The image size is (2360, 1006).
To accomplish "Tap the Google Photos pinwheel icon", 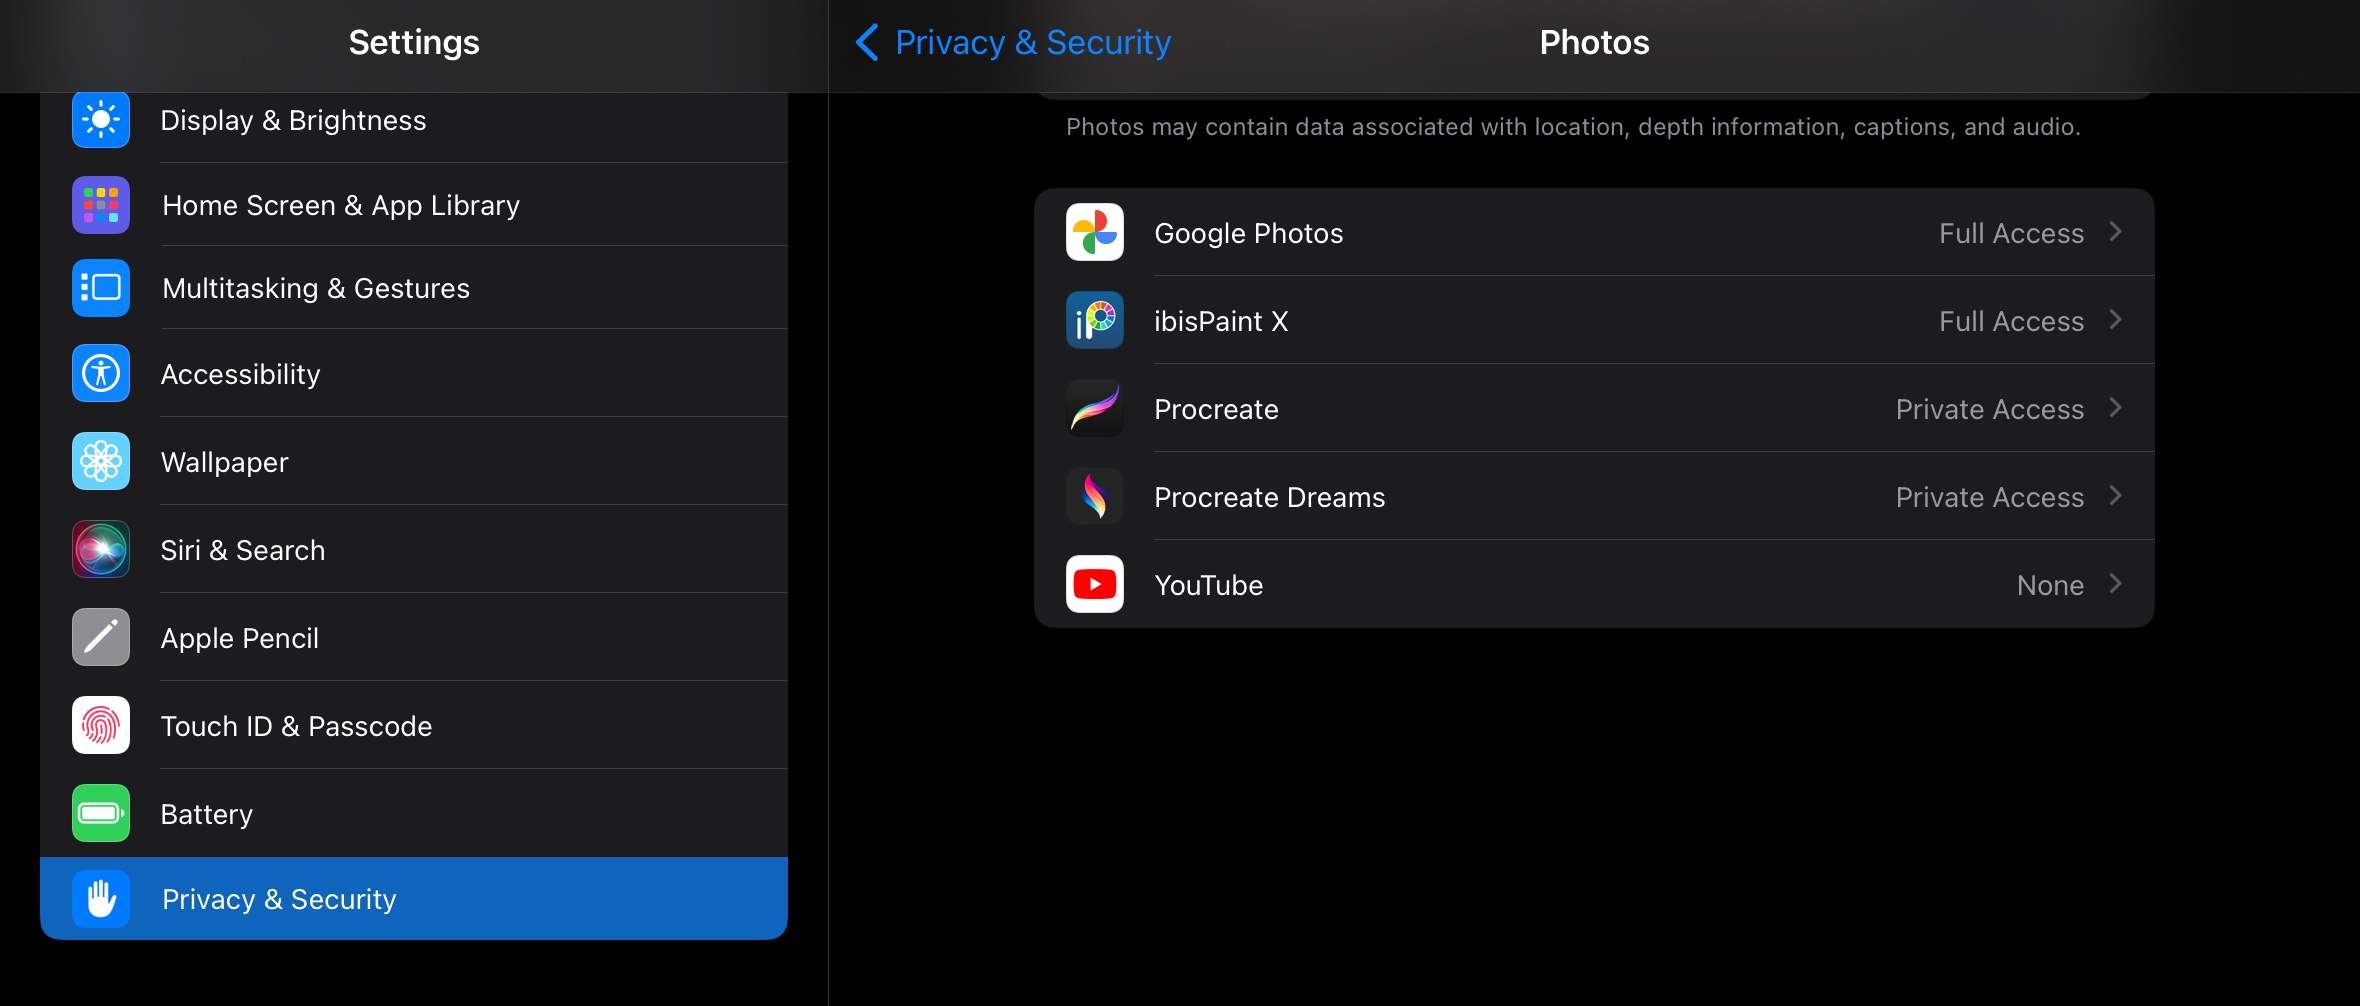I will [1095, 232].
